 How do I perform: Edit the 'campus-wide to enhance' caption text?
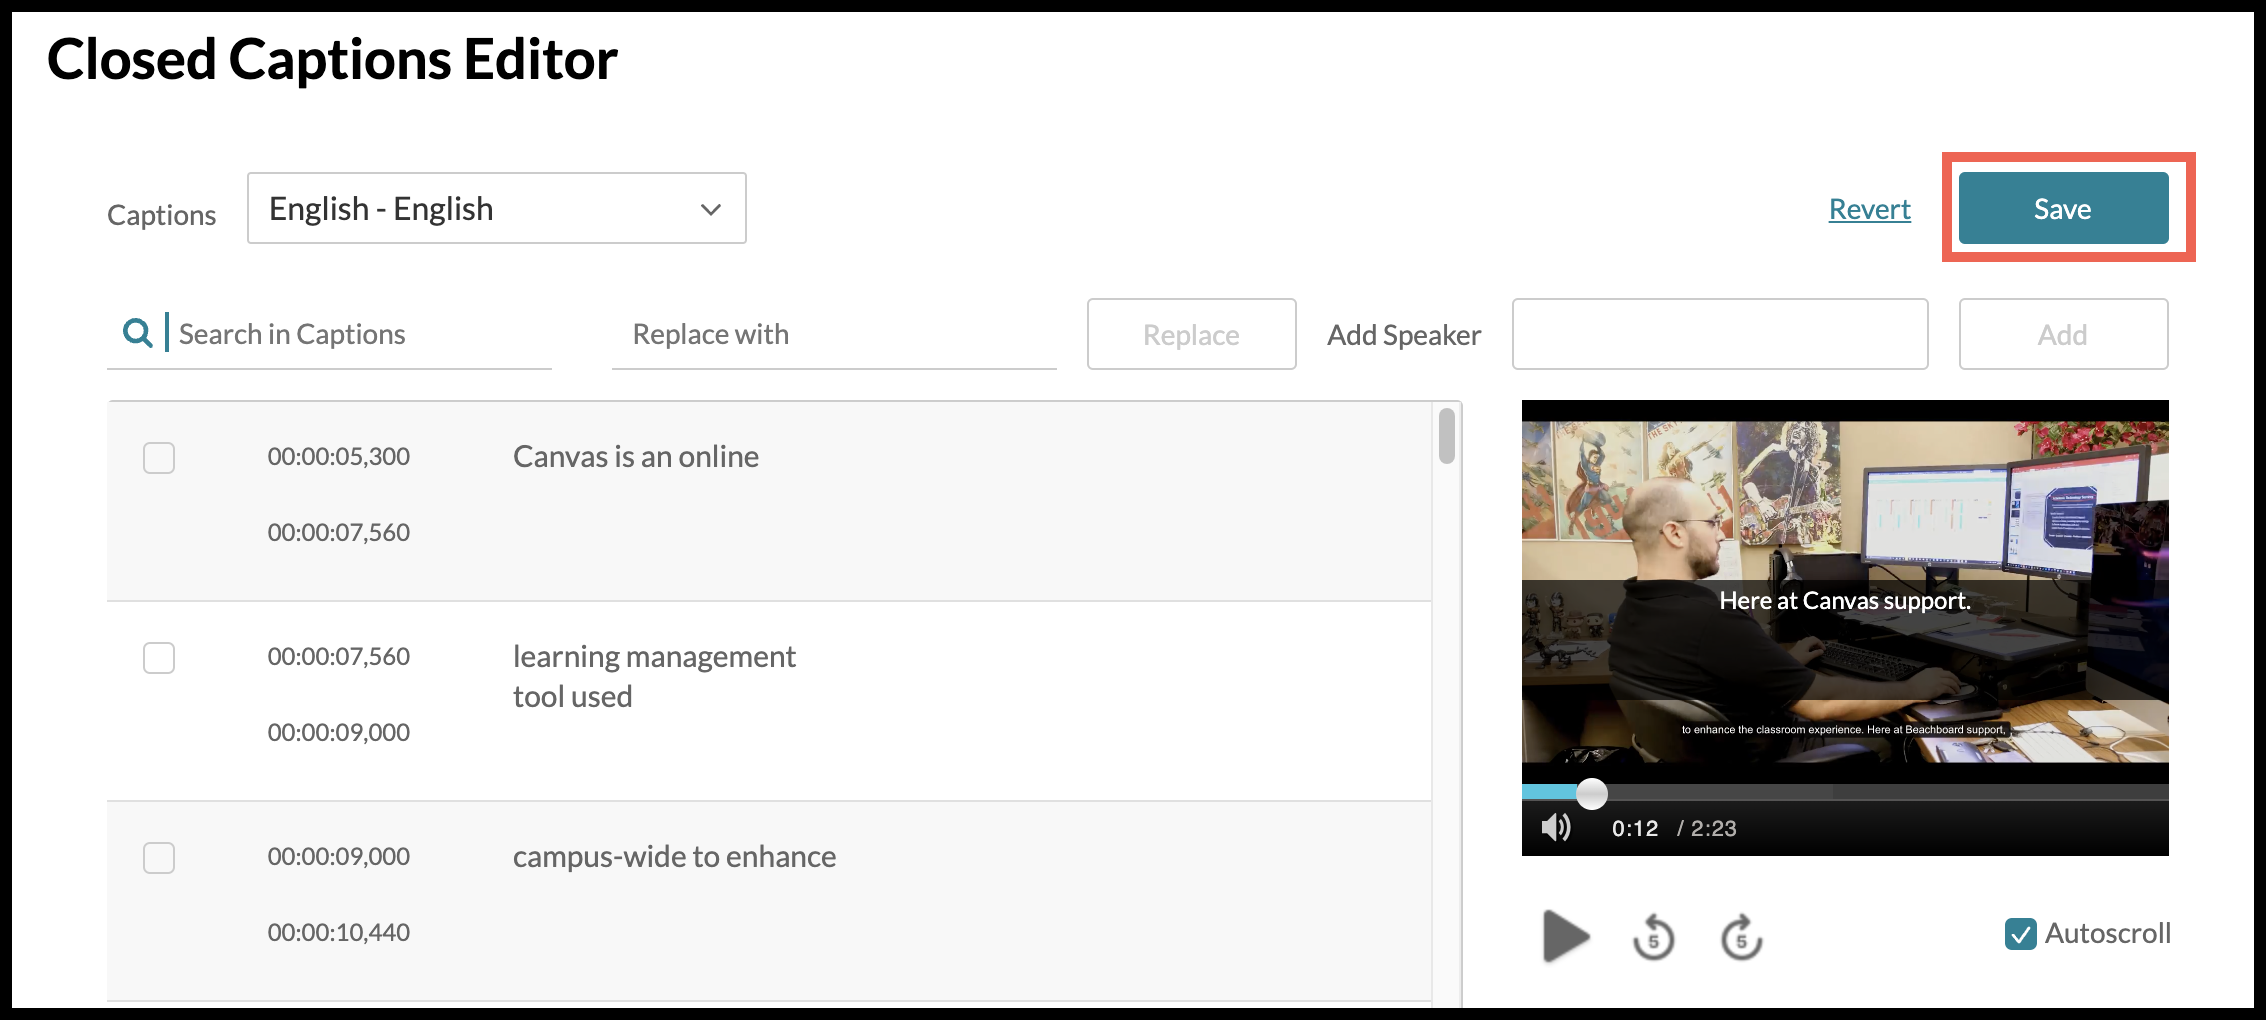pos(674,857)
